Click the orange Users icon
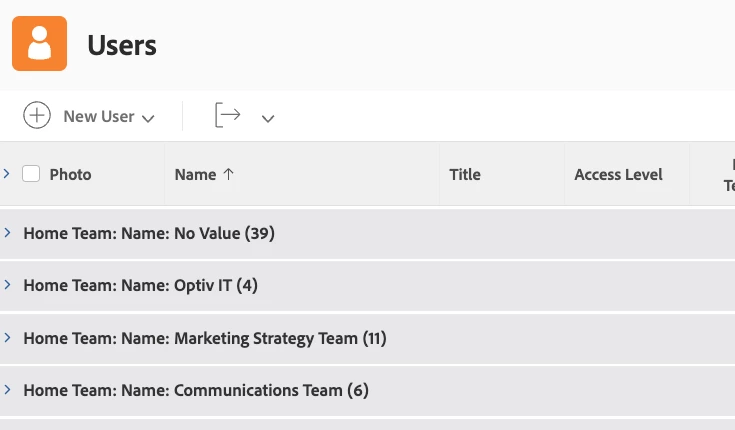Viewport: 735px width, 430px height. point(39,44)
